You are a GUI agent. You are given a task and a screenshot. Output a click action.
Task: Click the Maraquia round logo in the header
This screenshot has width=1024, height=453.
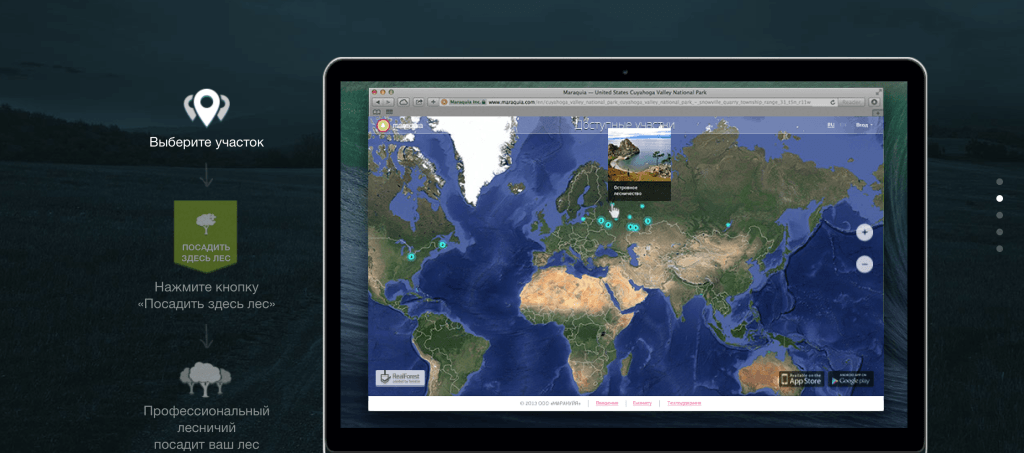click(382, 125)
